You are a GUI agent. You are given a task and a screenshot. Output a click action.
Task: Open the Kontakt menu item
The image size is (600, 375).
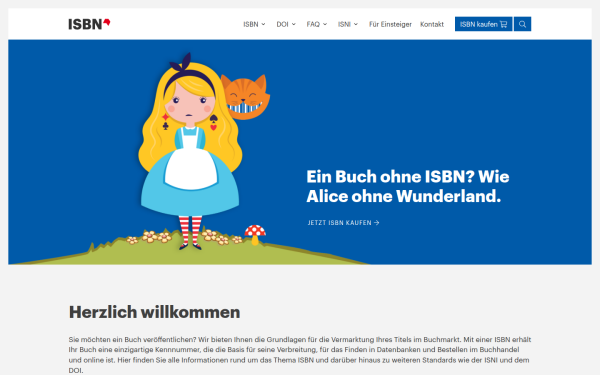pos(432,24)
